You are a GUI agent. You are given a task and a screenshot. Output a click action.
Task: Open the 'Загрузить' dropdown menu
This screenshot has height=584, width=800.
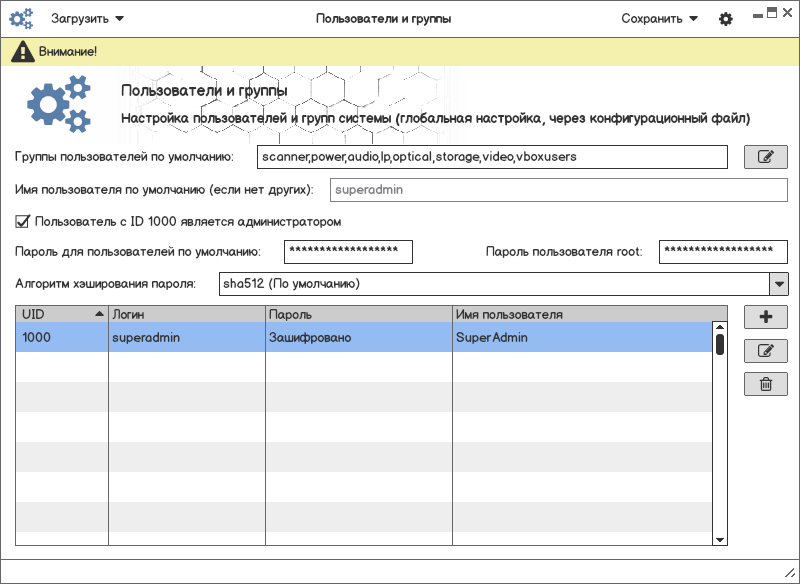coord(88,19)
